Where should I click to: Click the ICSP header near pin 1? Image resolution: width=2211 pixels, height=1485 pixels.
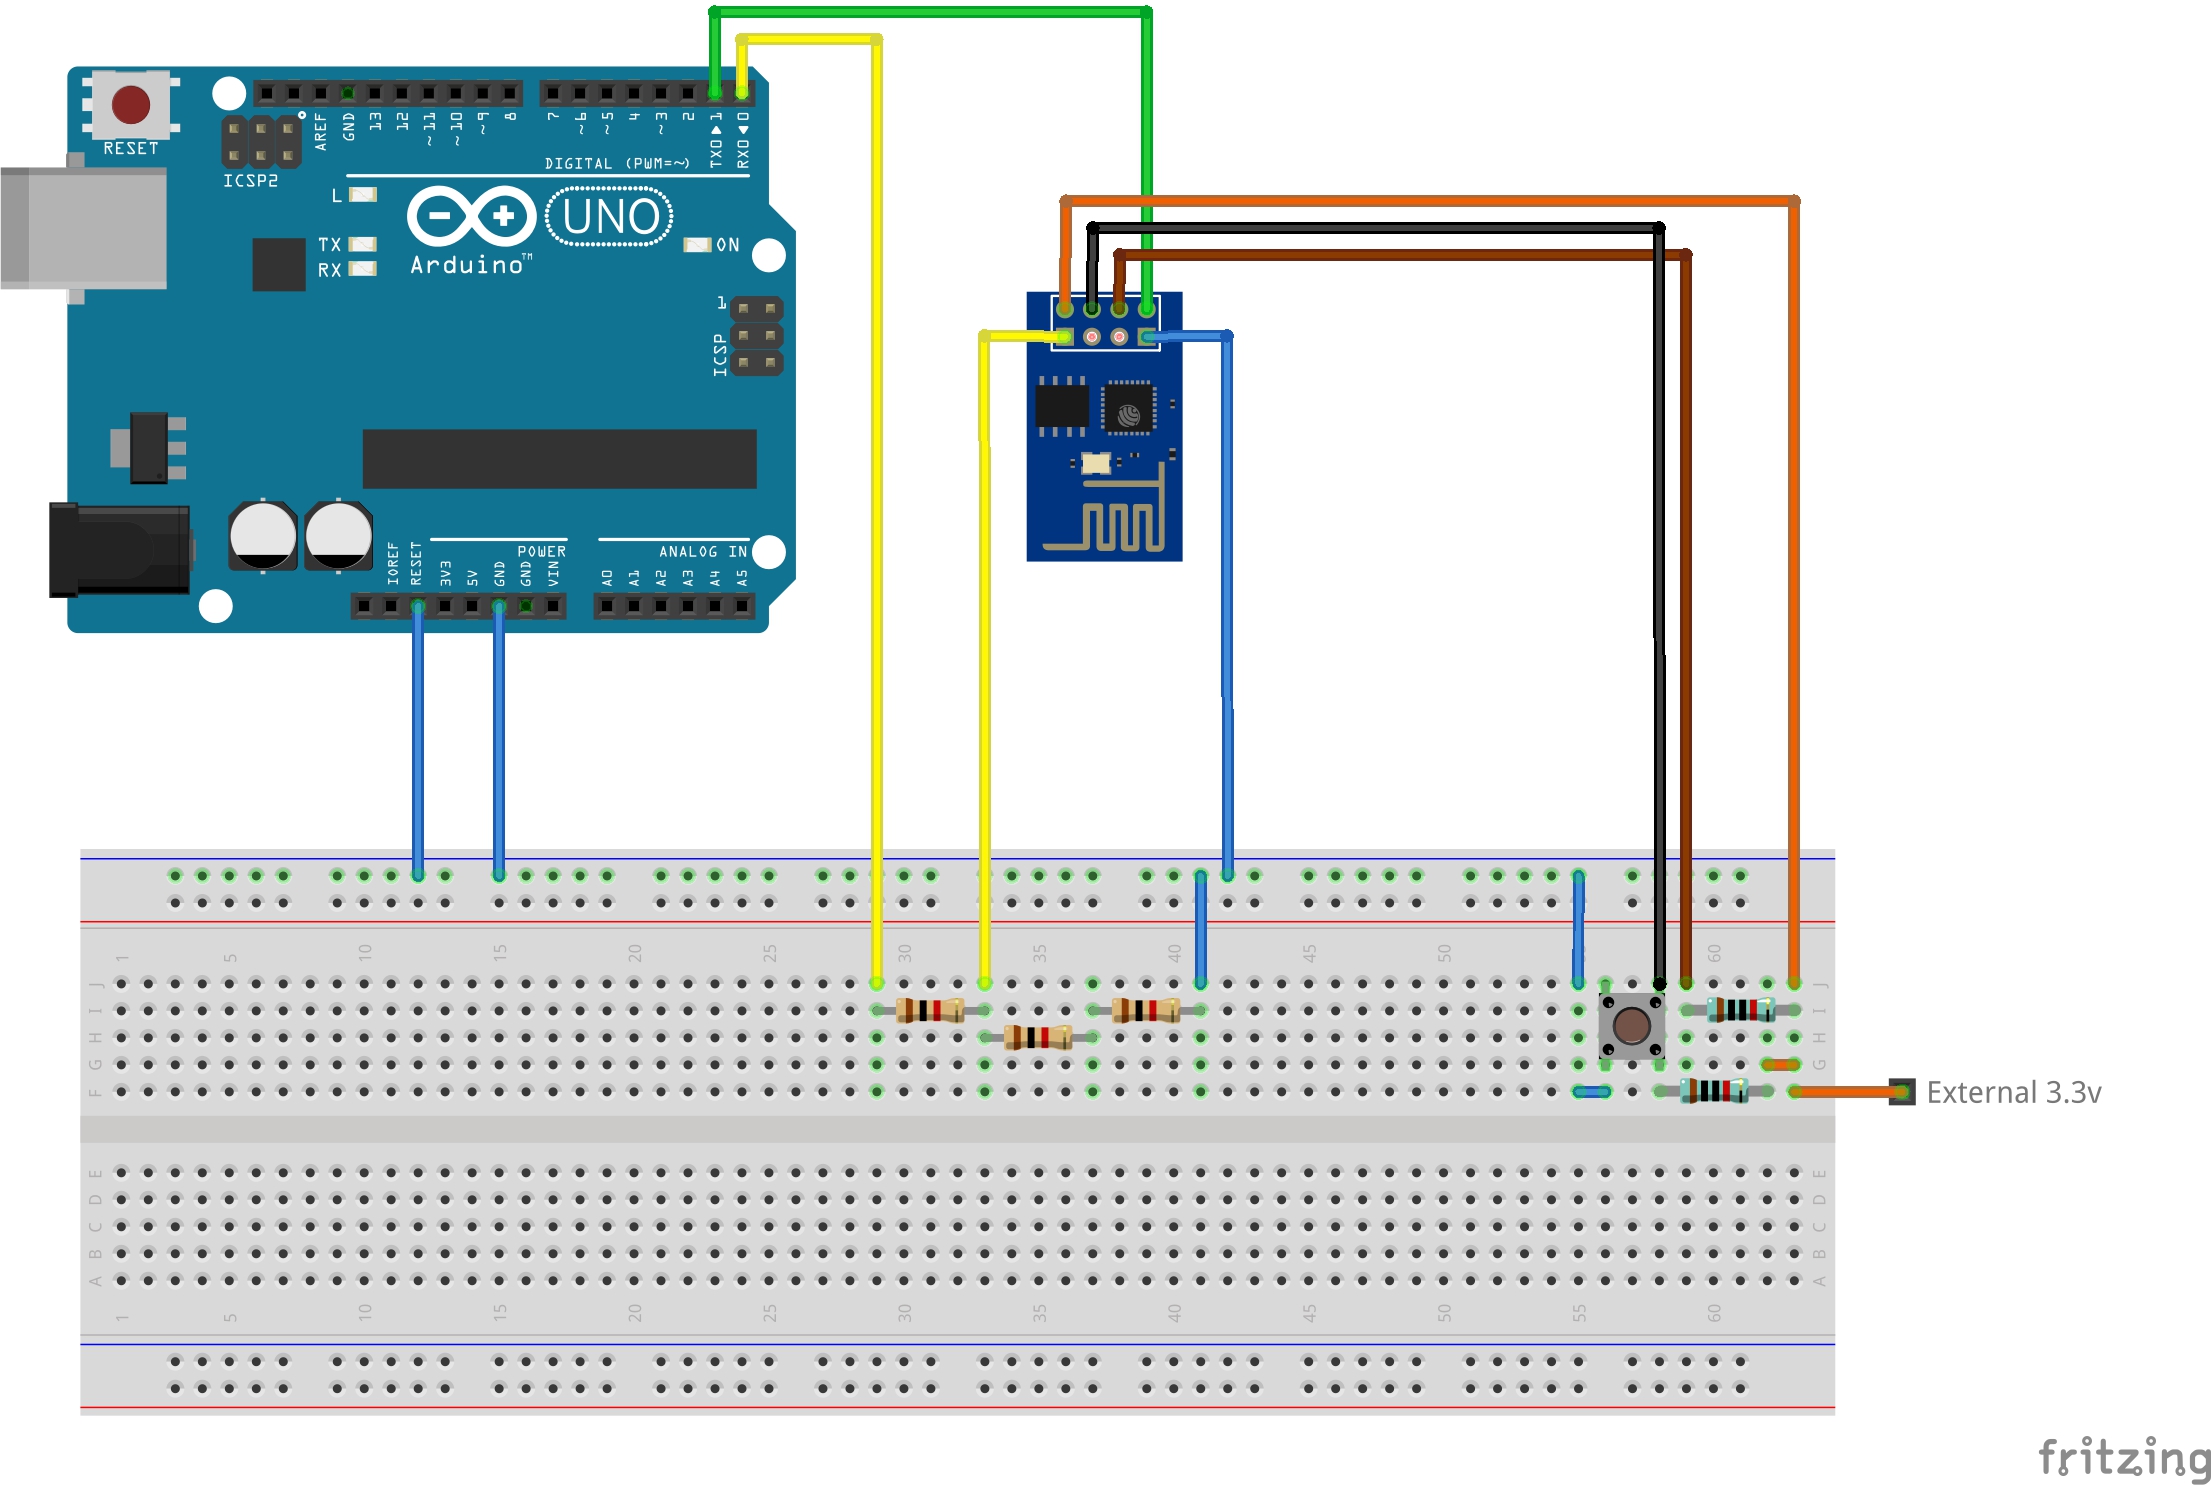[x=756, y=336]
